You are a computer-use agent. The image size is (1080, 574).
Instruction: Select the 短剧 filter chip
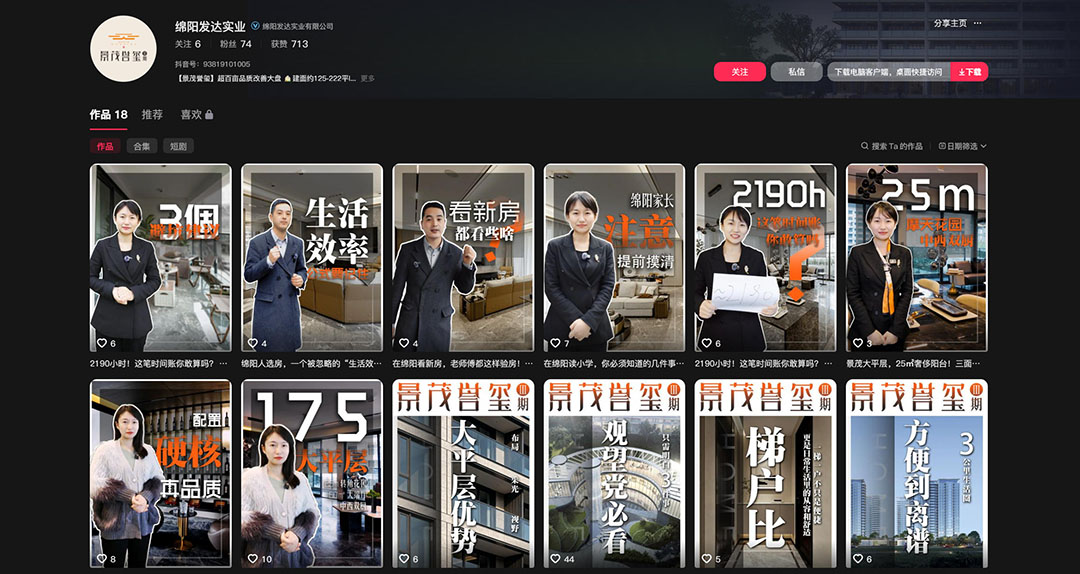coord(178,146)
